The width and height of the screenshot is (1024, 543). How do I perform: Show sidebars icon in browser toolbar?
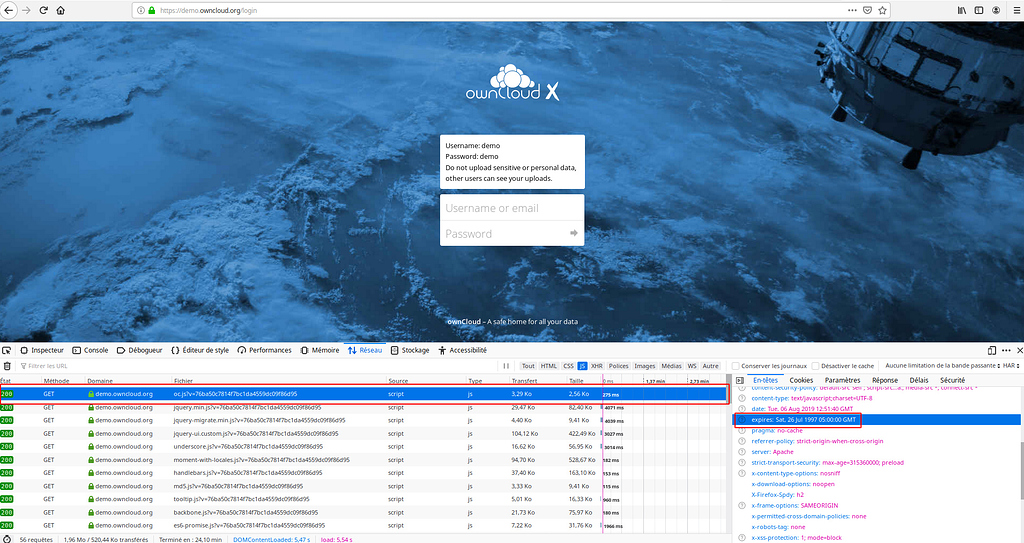[x=979, y=10]
